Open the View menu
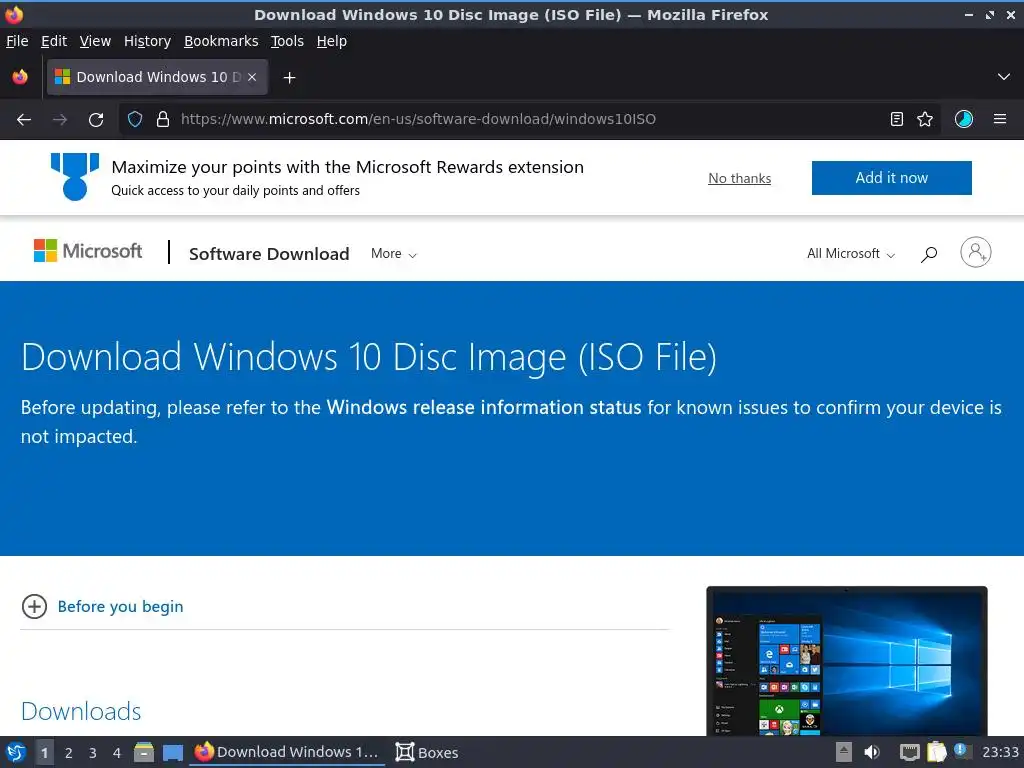The height and width of the screenshot is (768, 1024). click(x=95, y=41)
